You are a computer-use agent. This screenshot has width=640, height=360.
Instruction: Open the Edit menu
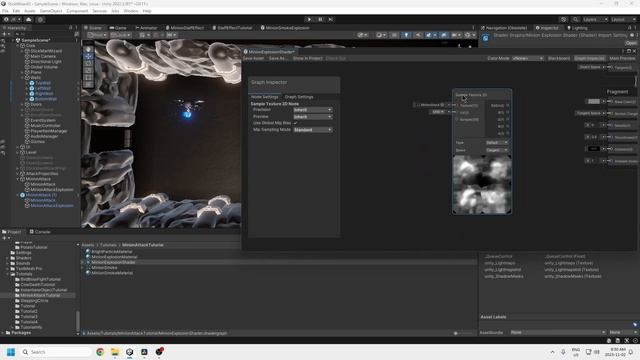[x=16, y=11]
